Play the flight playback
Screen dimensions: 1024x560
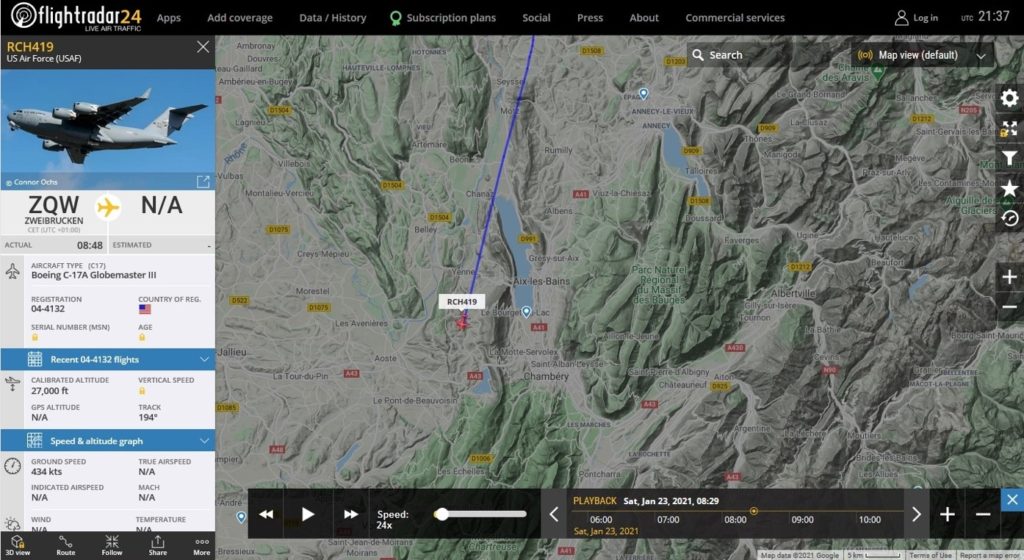pos(308,514)
